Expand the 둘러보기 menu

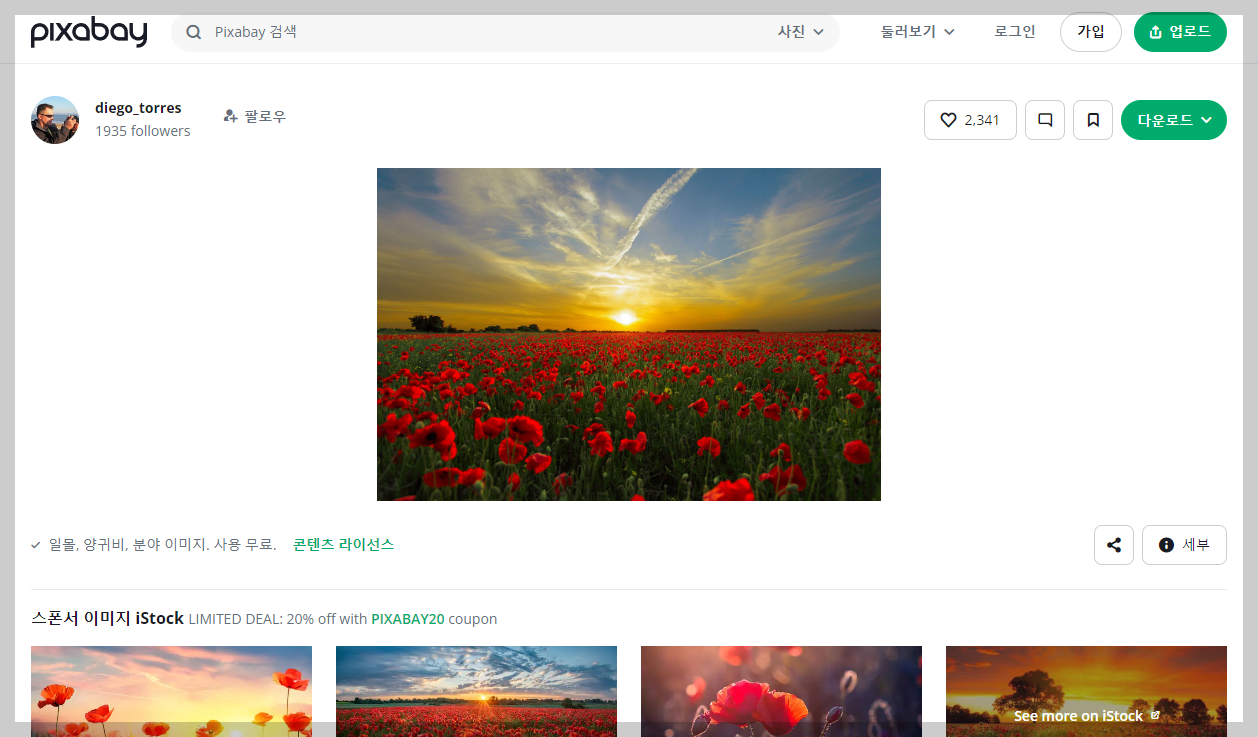[917, 32]
